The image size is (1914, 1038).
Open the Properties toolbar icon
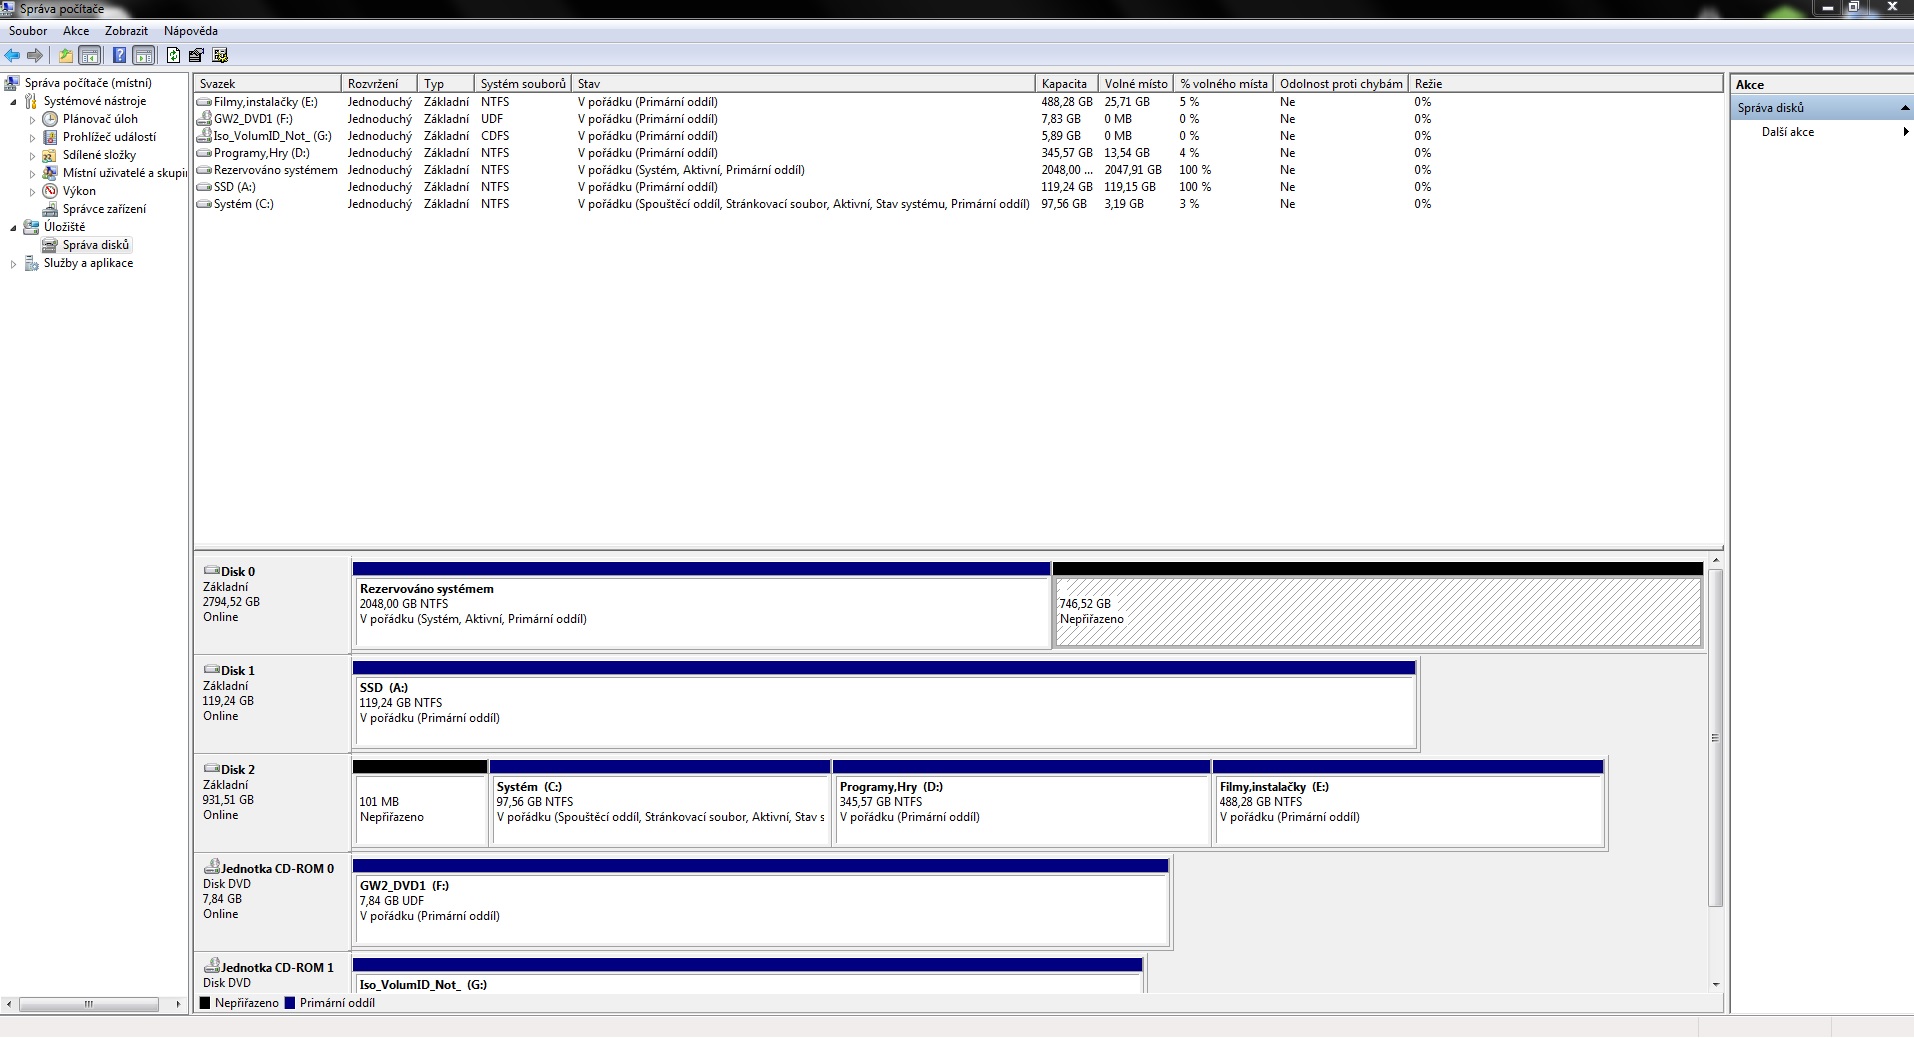196,56
